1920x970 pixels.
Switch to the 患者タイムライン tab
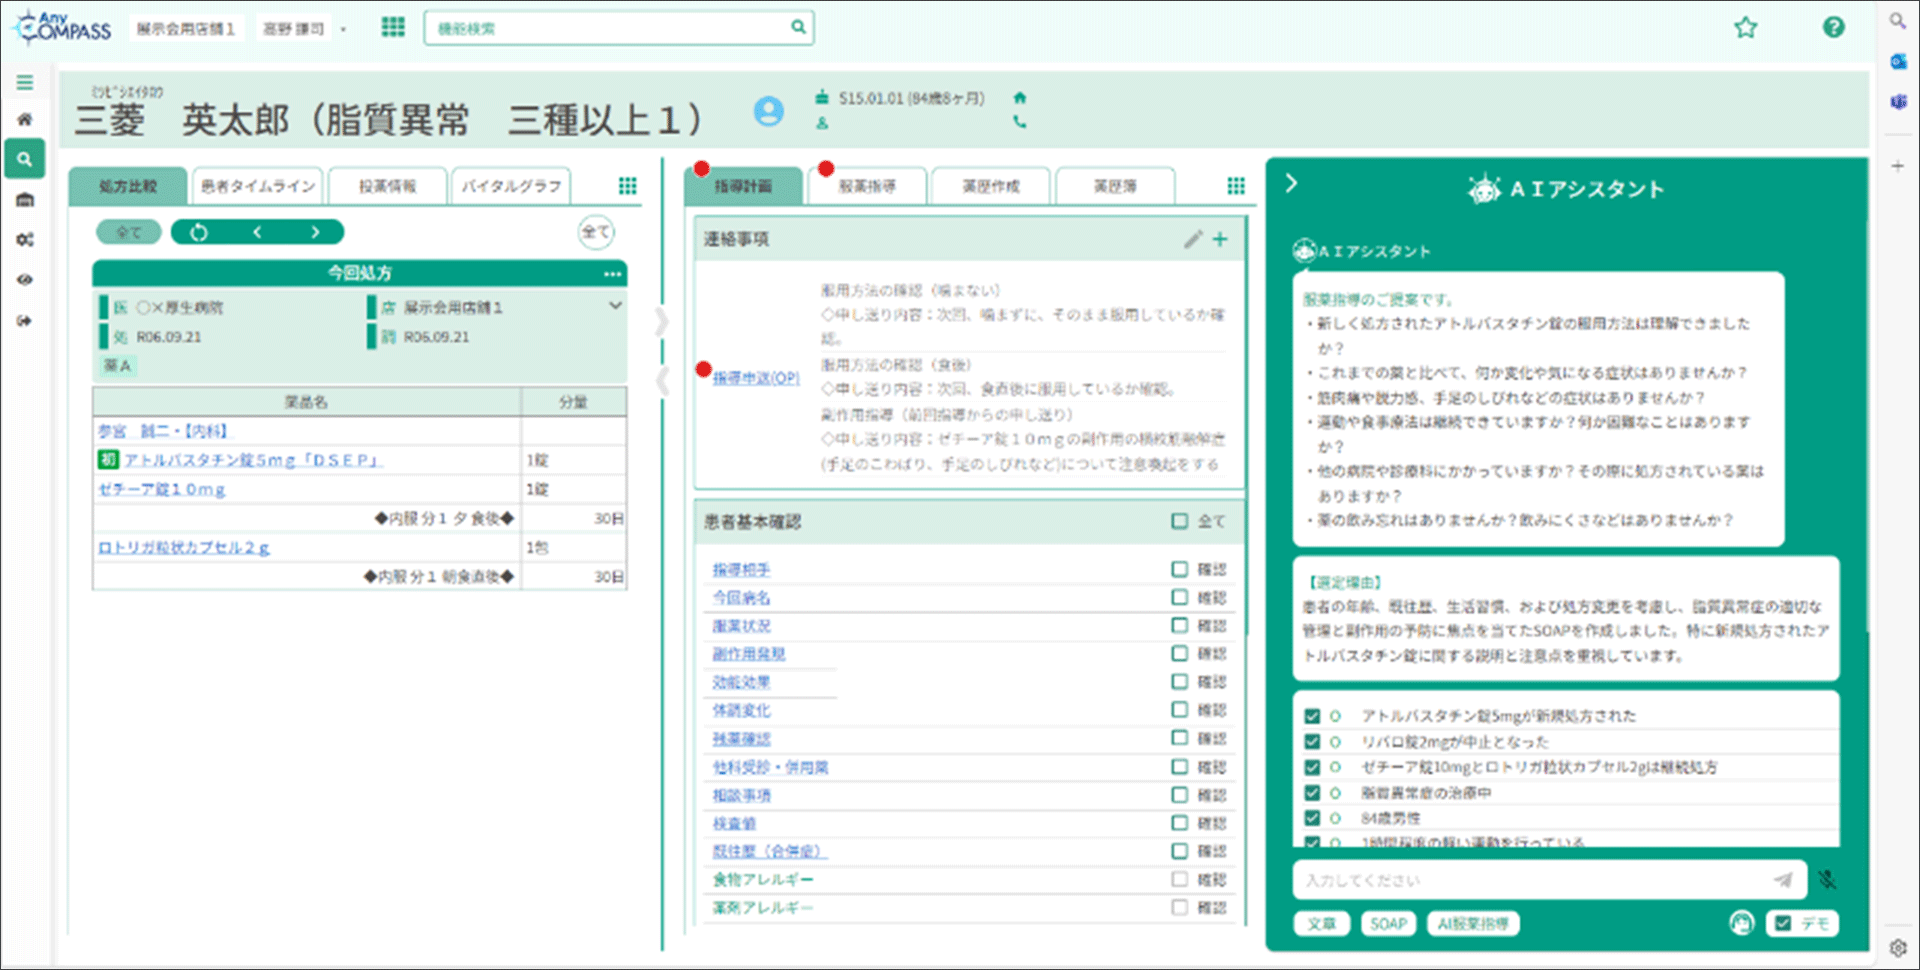click(x=257, y=186)
